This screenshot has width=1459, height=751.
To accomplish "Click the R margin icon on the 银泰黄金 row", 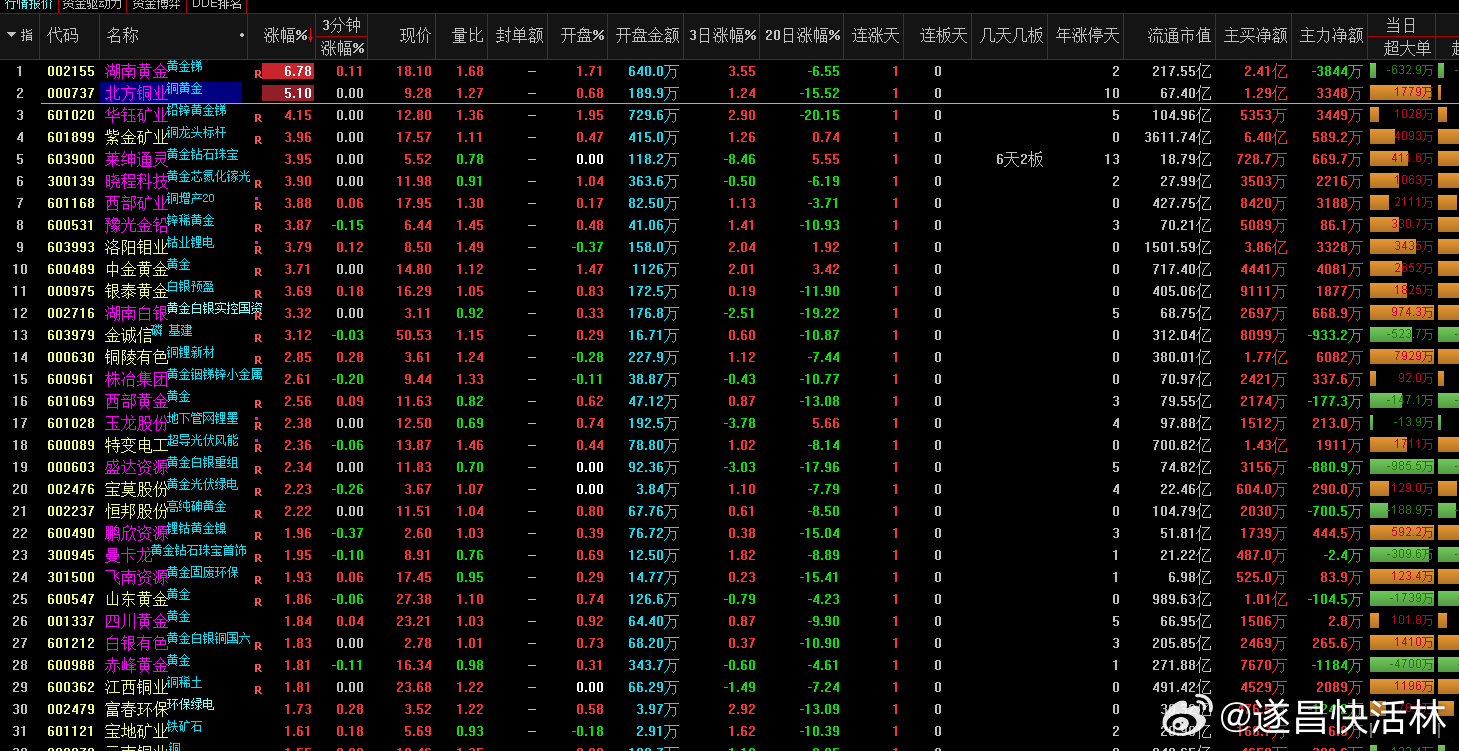I will pos(258,293).
